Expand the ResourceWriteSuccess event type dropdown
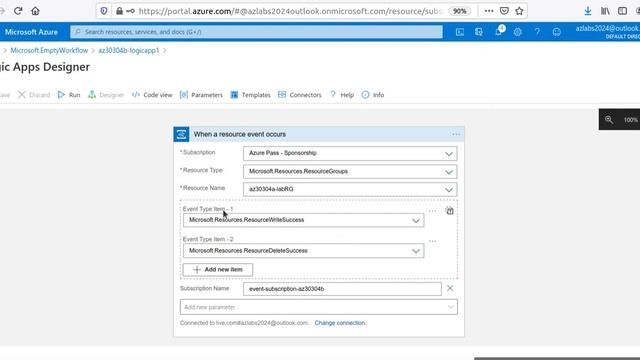 click(303, 220)
